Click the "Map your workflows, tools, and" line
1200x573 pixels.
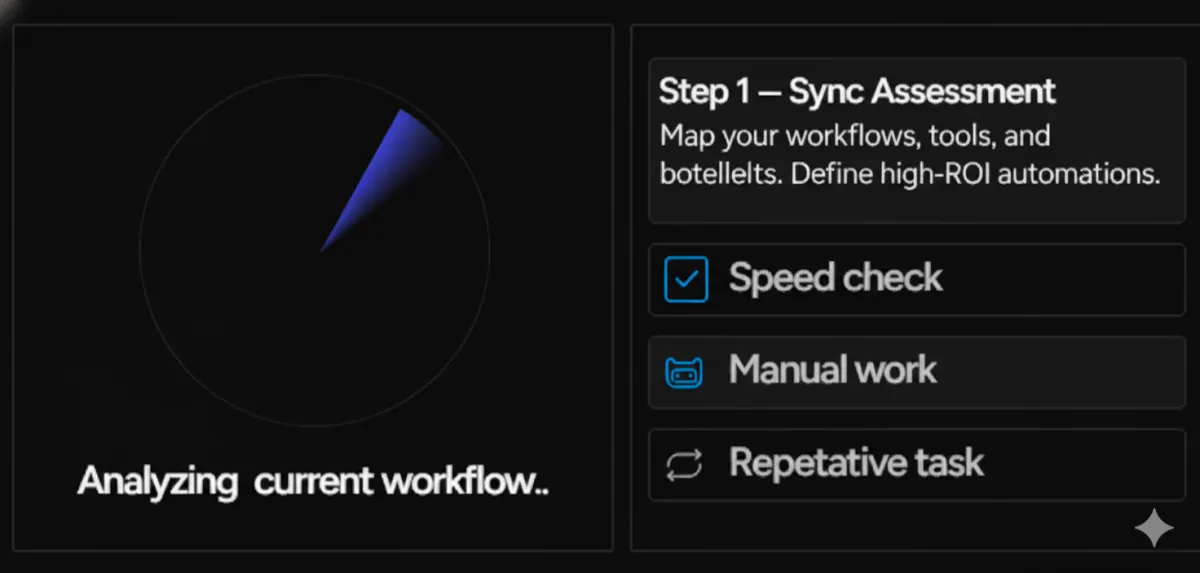pos(855,135)
